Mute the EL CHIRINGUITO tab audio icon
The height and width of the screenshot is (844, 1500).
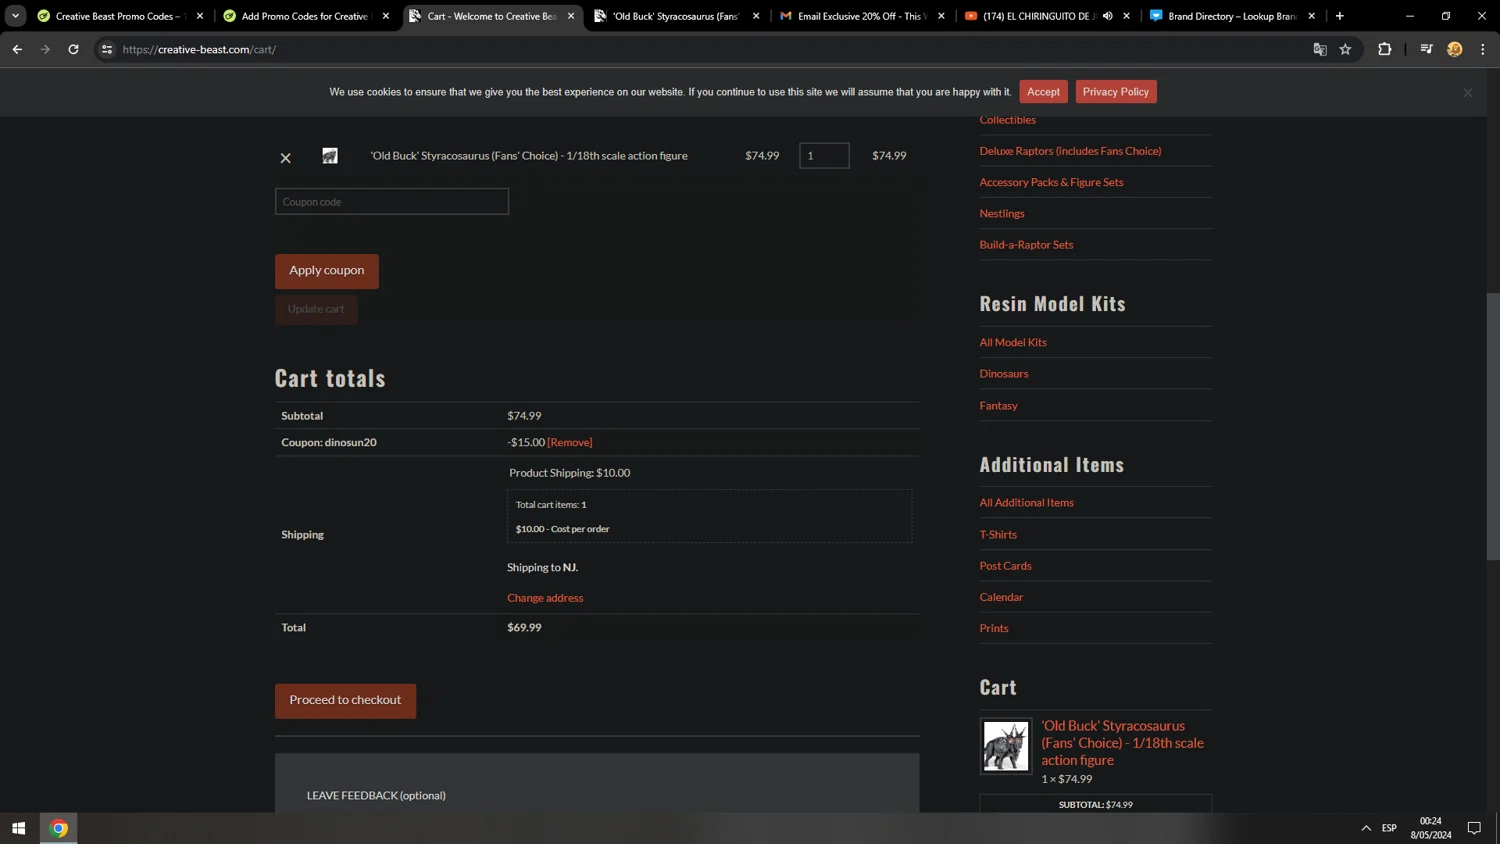[x=1108, y=16]
